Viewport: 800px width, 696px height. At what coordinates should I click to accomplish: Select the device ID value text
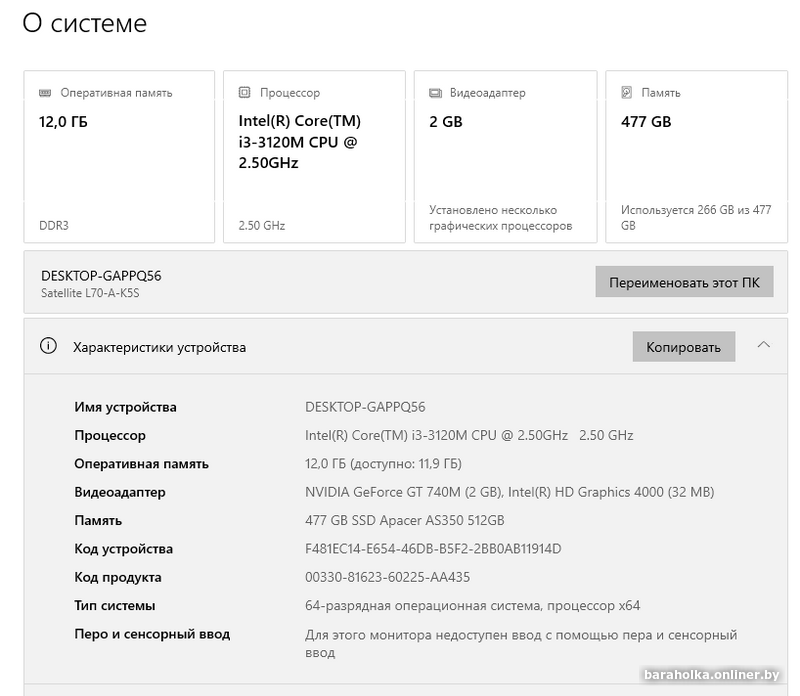tap(433, 549)
